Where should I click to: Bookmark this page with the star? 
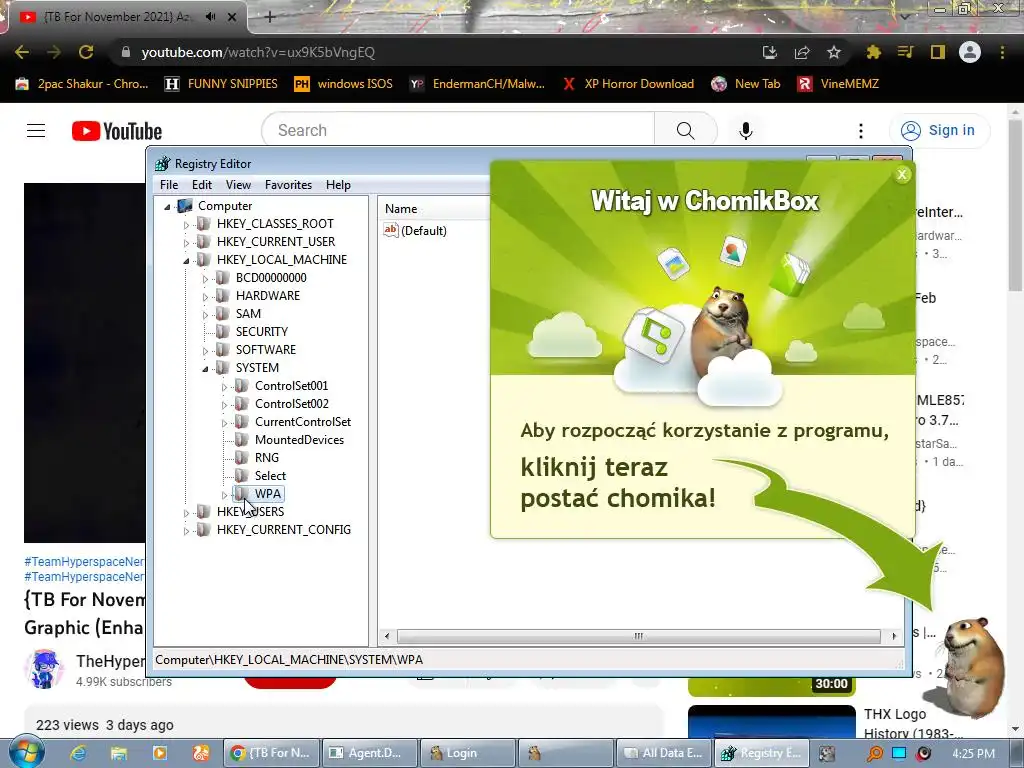(834, 52)
